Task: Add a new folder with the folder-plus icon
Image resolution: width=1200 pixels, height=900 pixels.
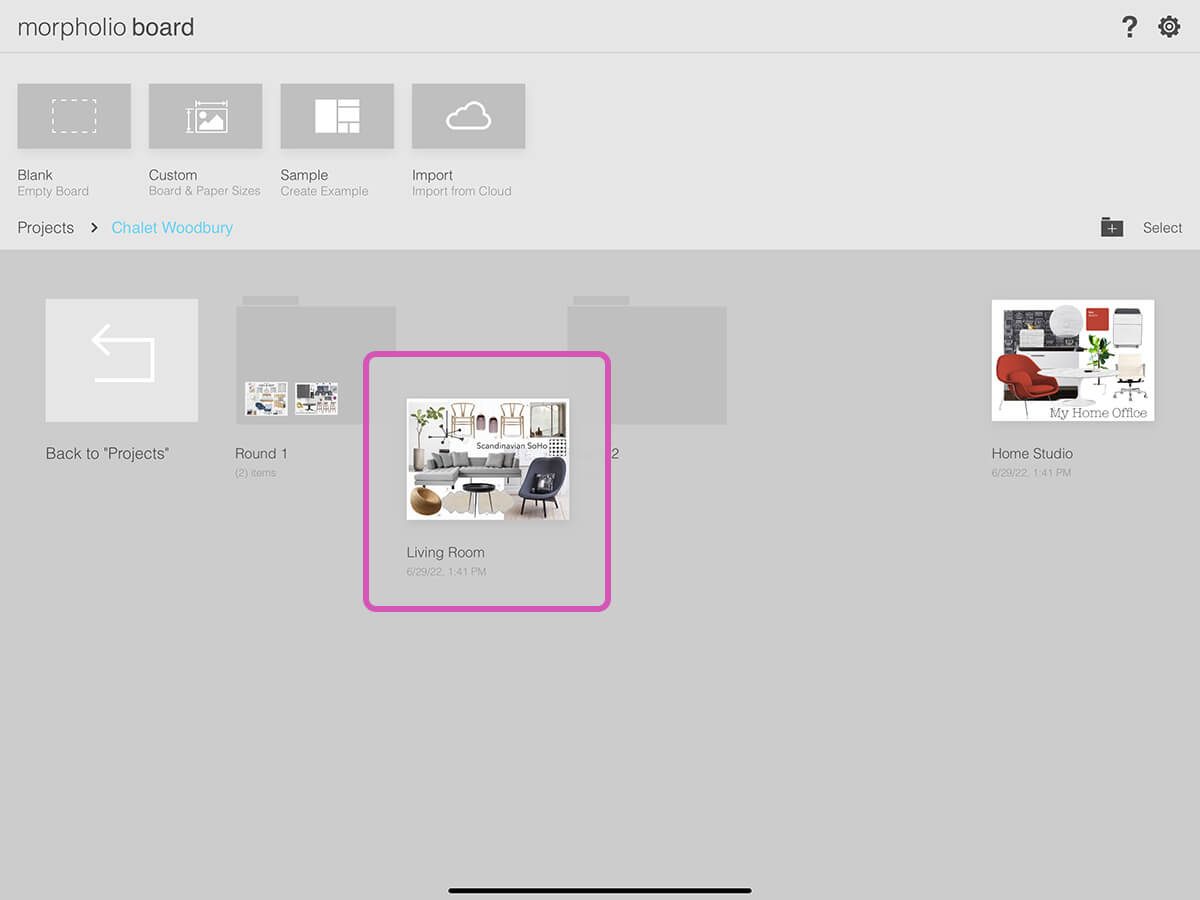Action: pyautogui.click(x=1112, y=227)
